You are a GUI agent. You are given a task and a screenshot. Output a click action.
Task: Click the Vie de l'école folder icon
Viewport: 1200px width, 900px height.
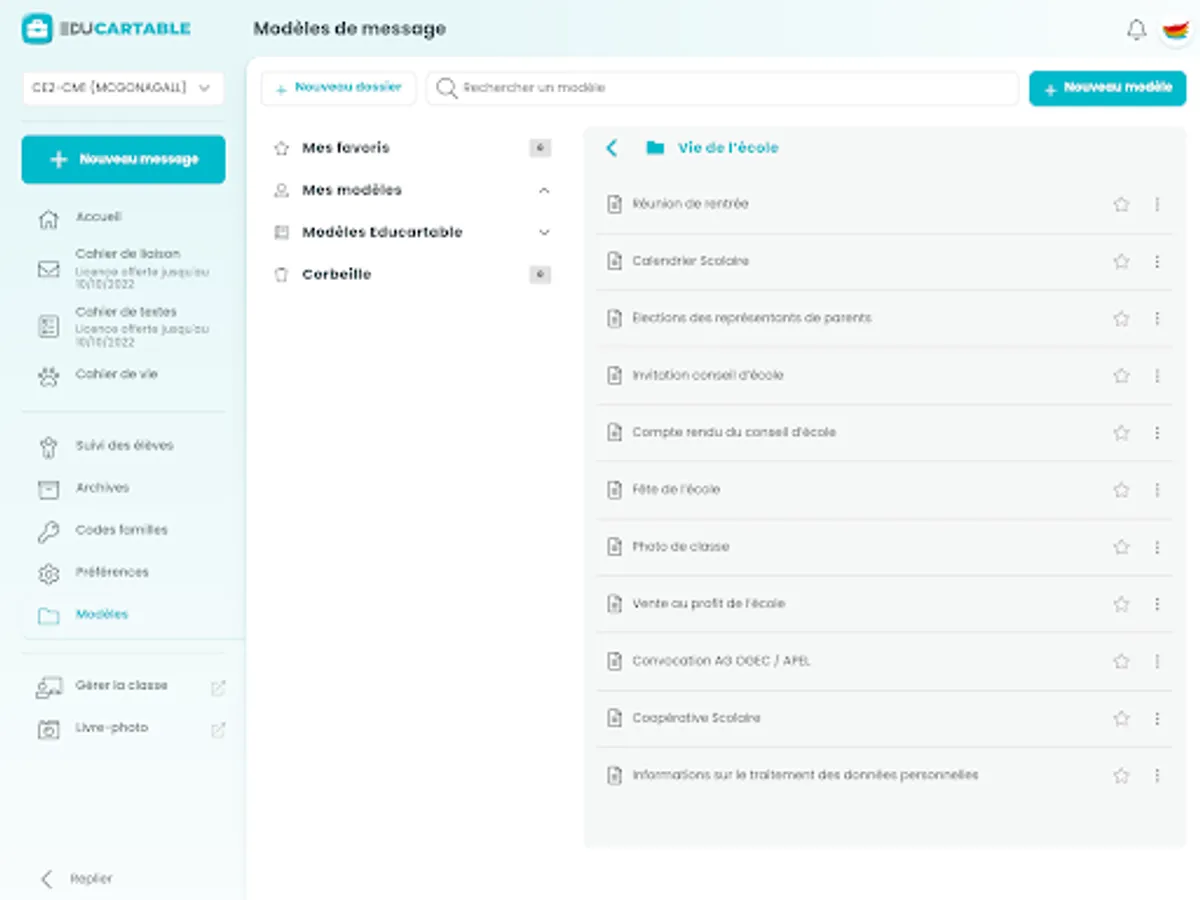click(x=655, y=148)
